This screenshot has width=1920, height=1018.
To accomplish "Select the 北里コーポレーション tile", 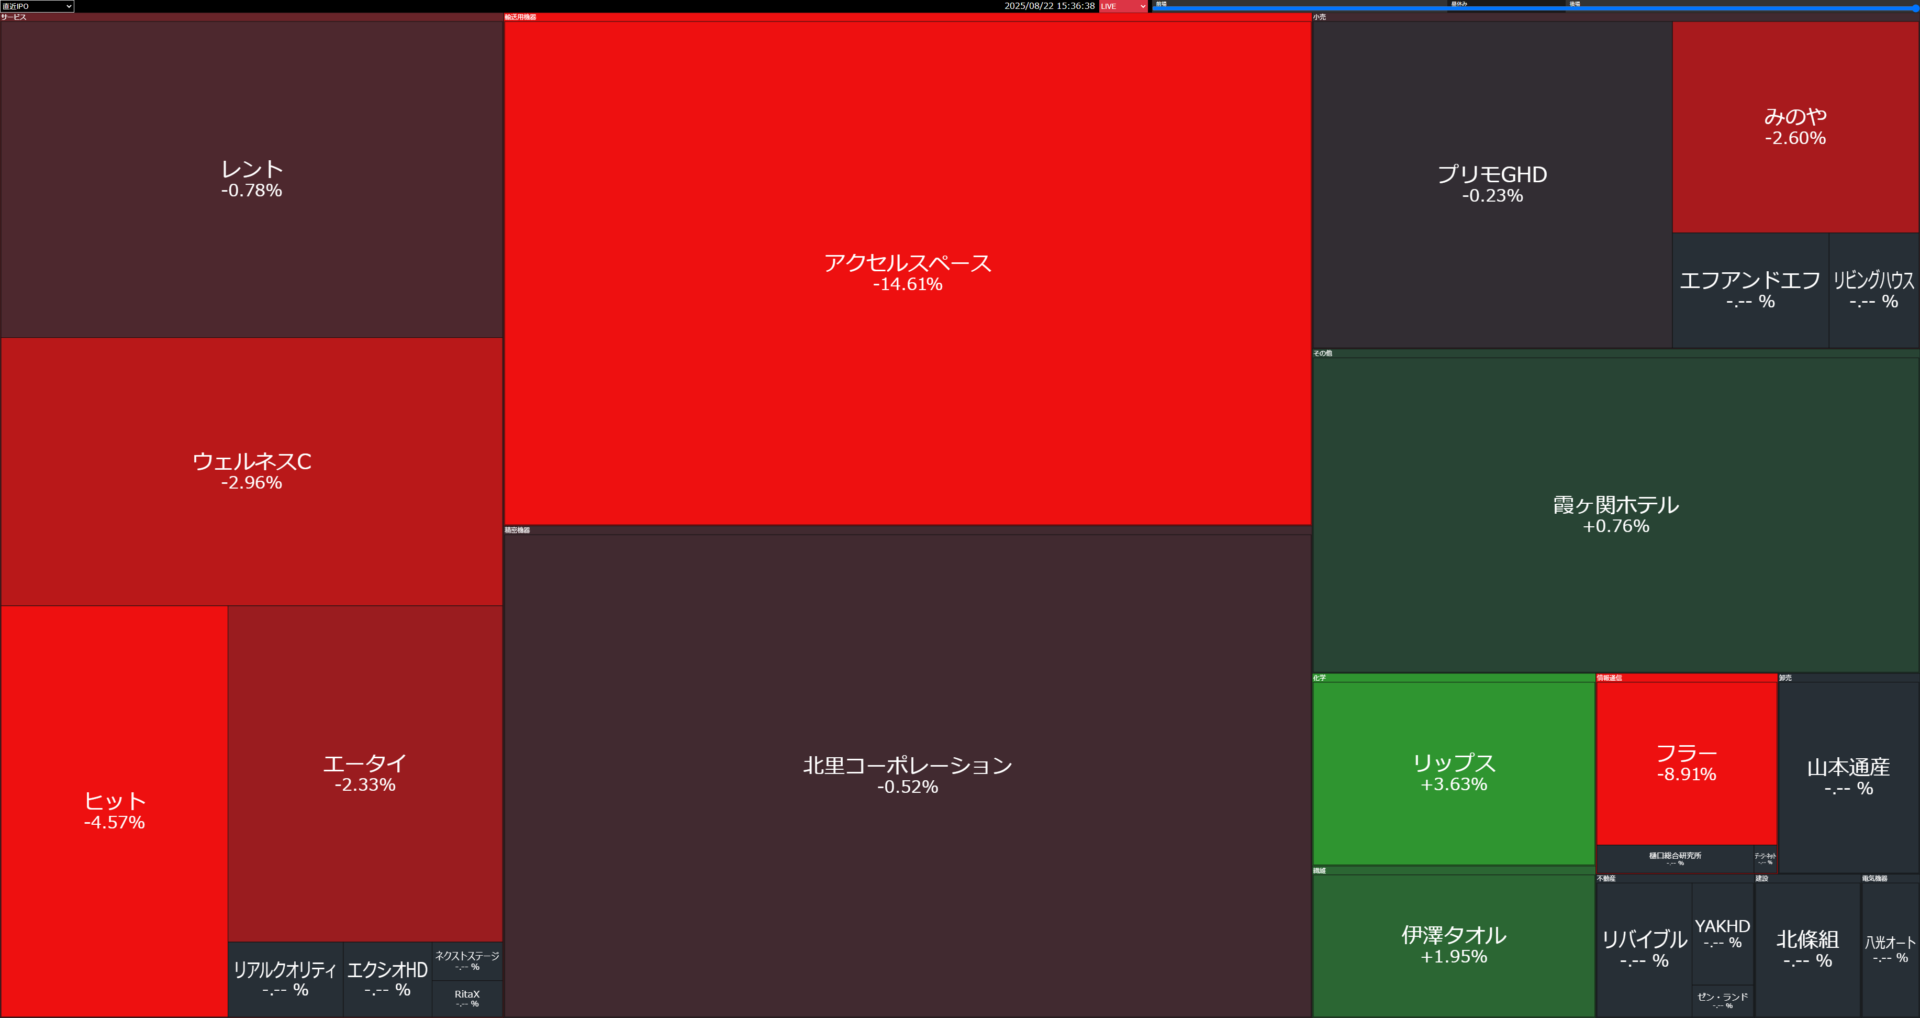I will point(907,775).
